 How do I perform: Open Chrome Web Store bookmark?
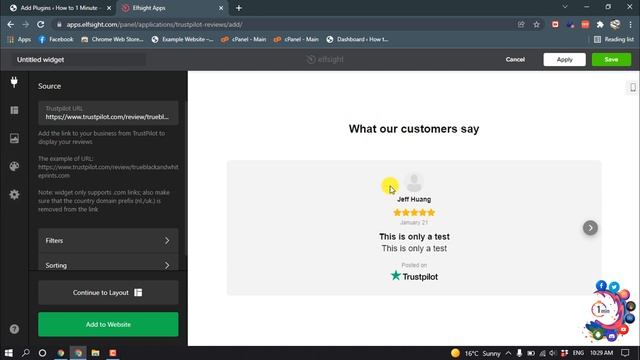[x=112, y=40]
